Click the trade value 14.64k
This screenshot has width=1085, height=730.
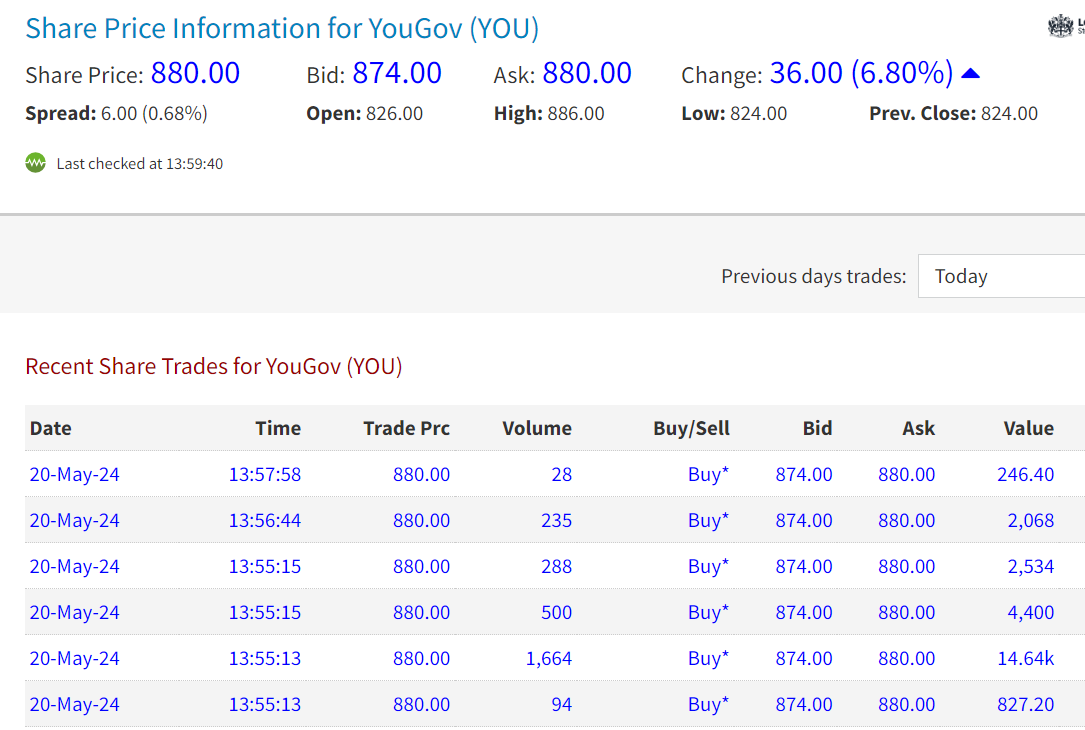pos(1025,659)
